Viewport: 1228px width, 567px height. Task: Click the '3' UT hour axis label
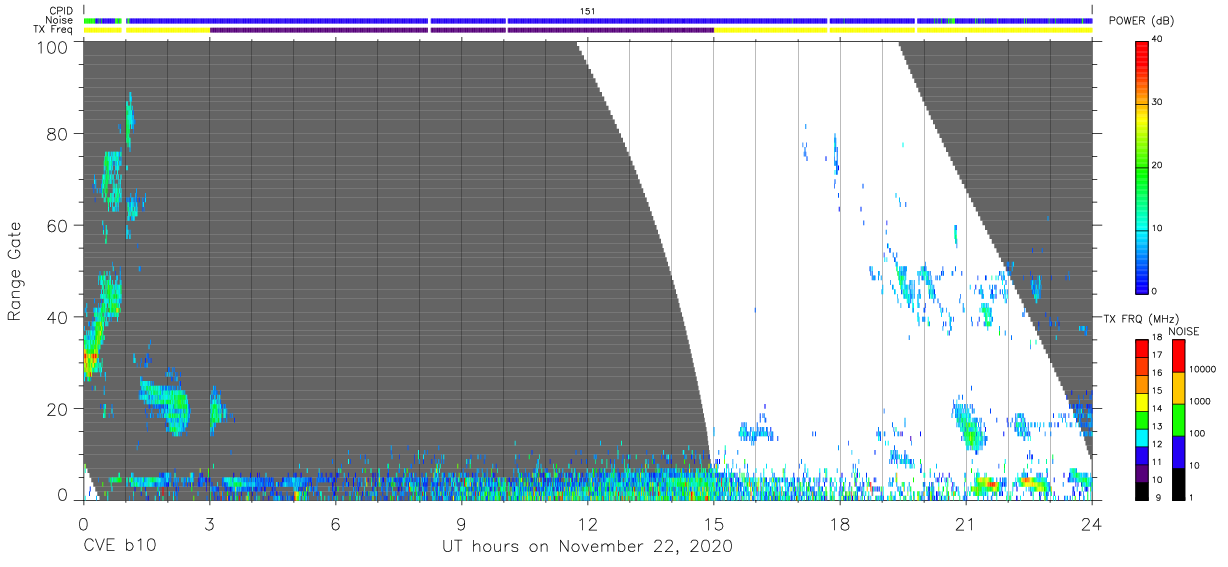(x=209, y=523)
